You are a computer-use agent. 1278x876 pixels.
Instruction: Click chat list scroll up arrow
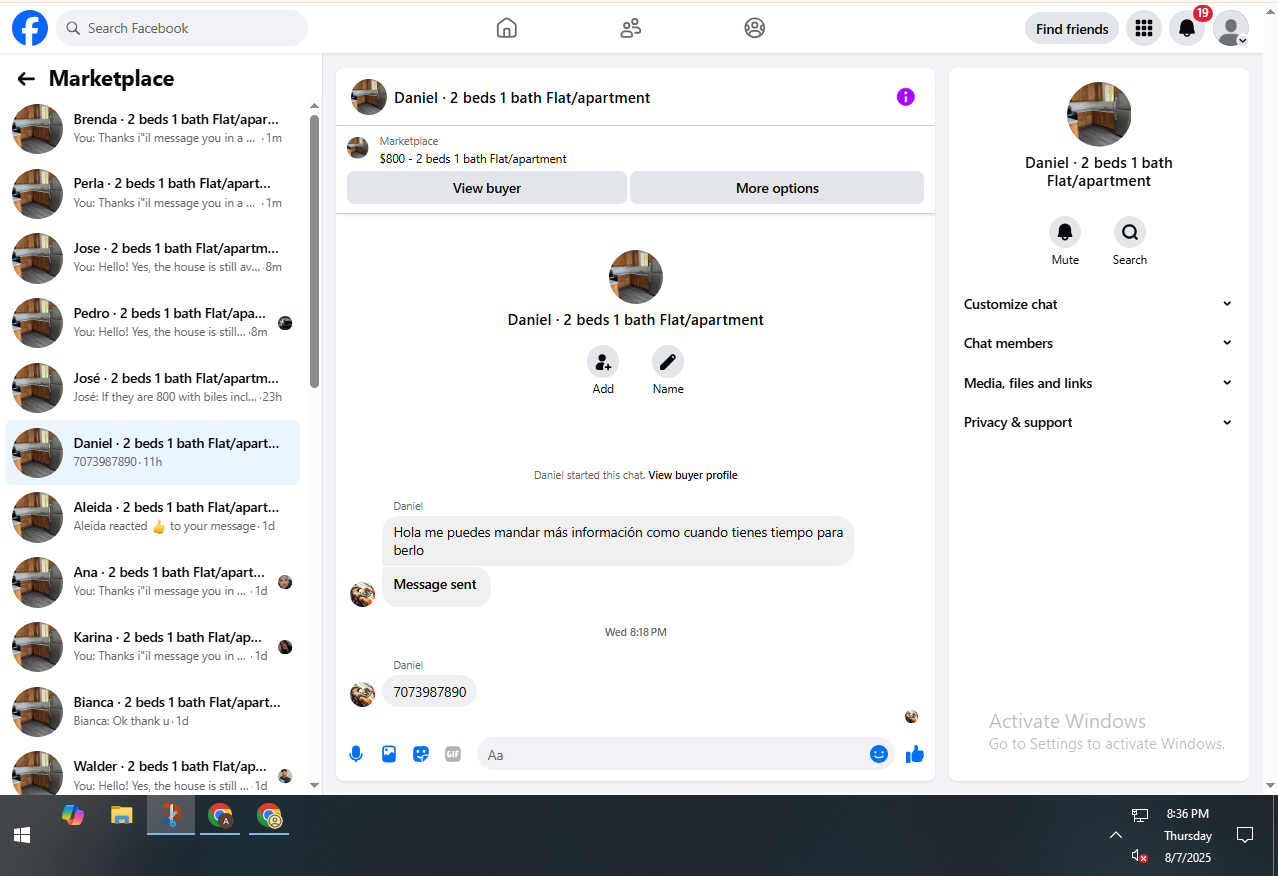315,106
